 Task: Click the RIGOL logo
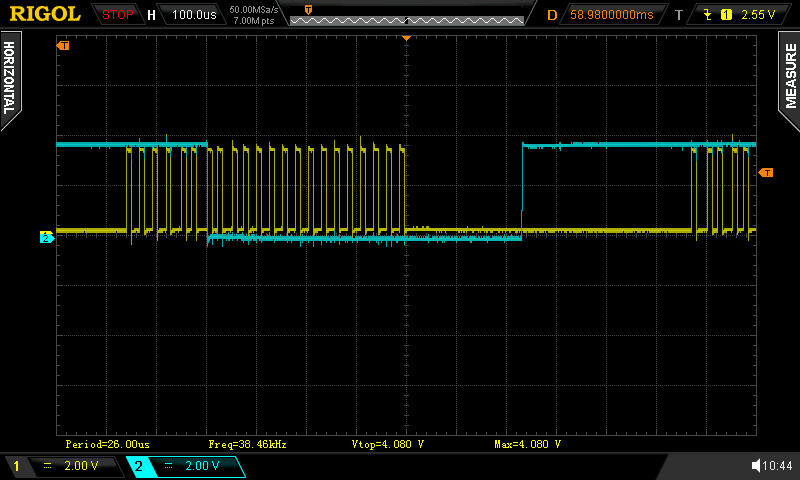point(45,14)
